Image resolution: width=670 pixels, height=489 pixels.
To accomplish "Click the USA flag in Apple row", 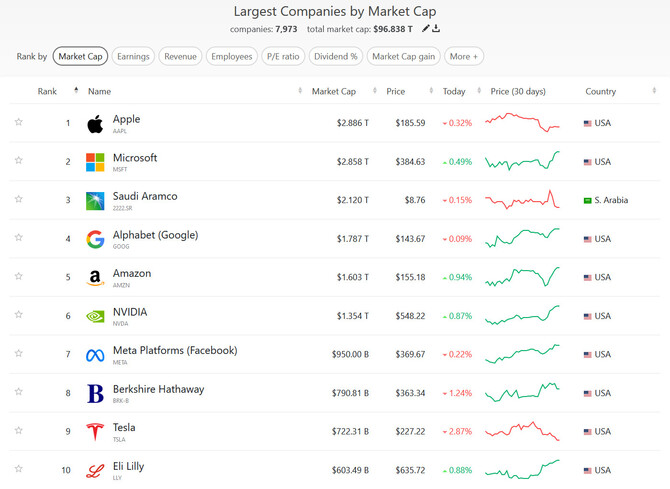I will (588, 124).
